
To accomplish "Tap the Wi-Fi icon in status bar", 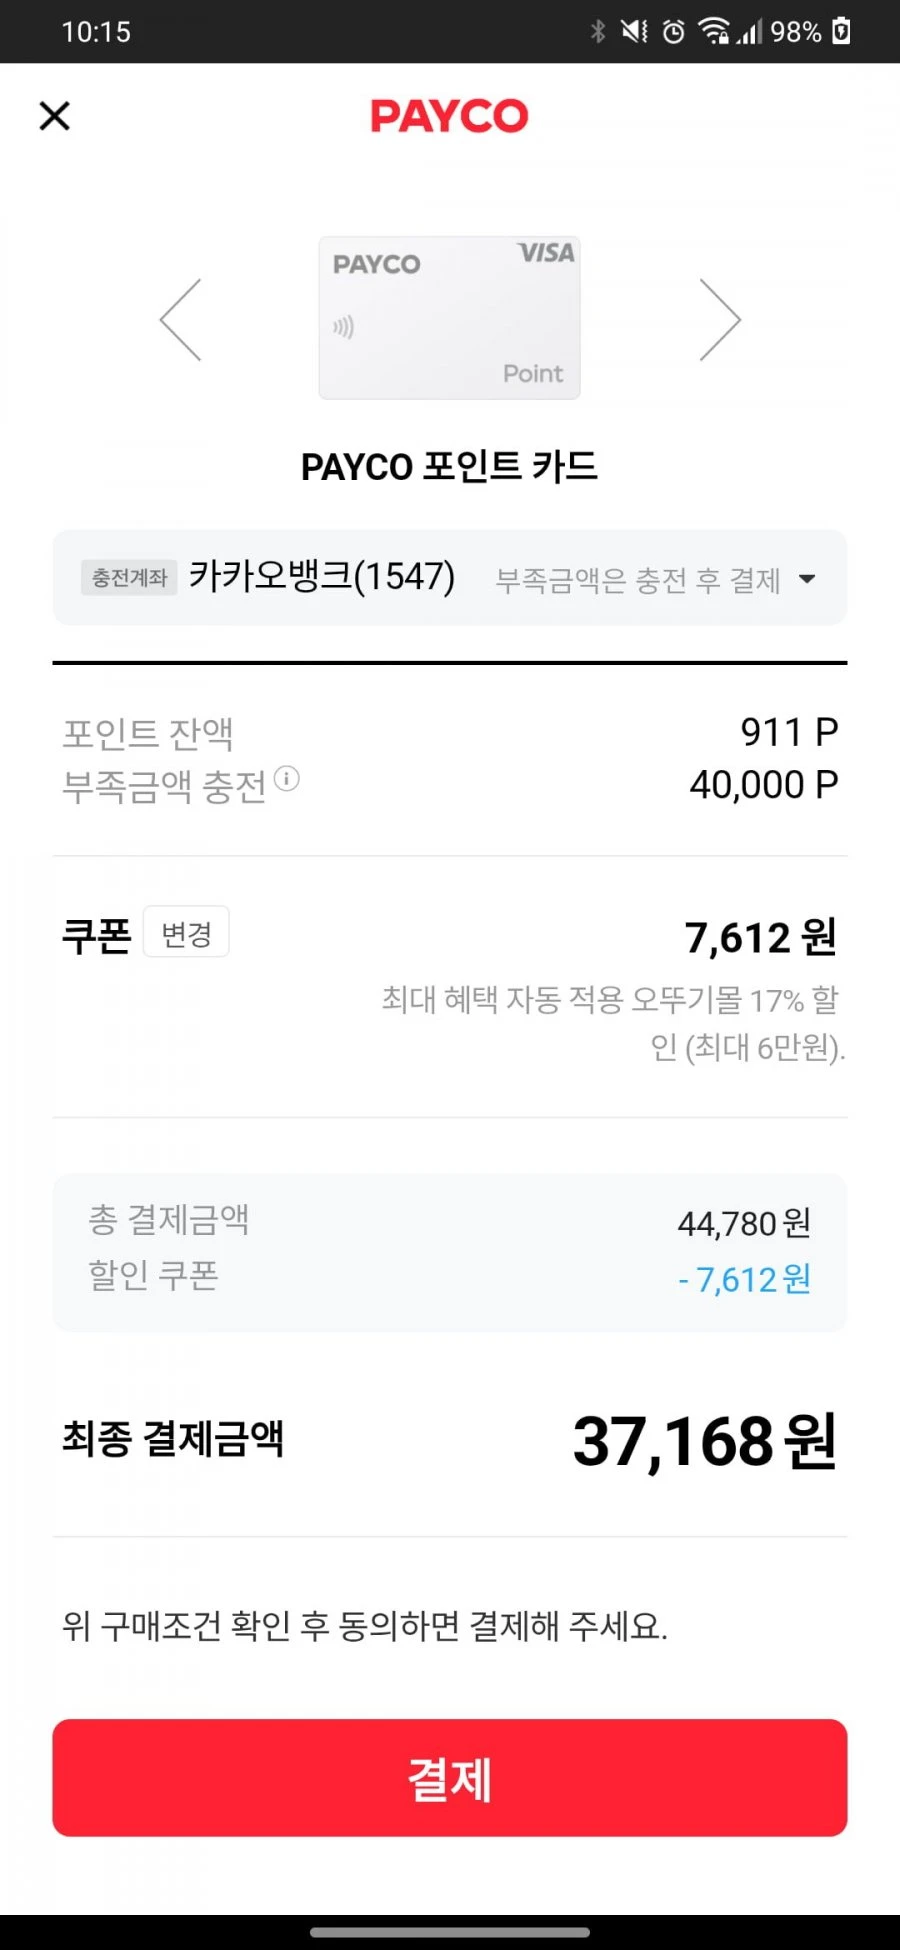I will (714, 31).
